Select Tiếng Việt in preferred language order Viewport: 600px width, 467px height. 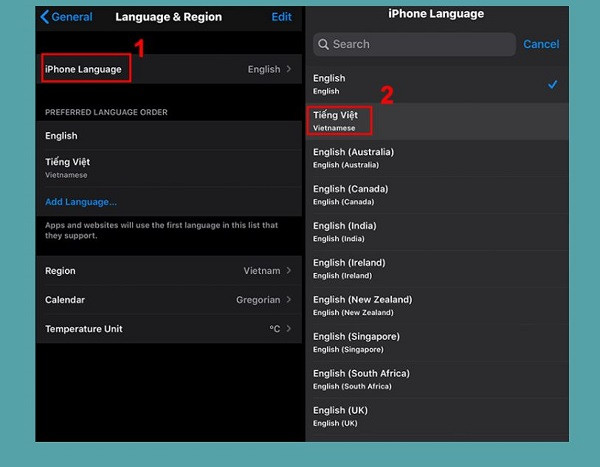(169, 168)
